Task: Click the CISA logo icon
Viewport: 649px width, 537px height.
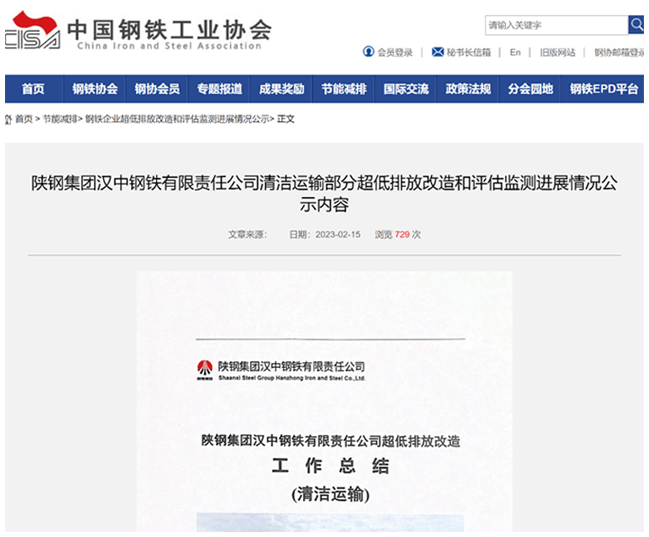Action: [x=33, y=30]
